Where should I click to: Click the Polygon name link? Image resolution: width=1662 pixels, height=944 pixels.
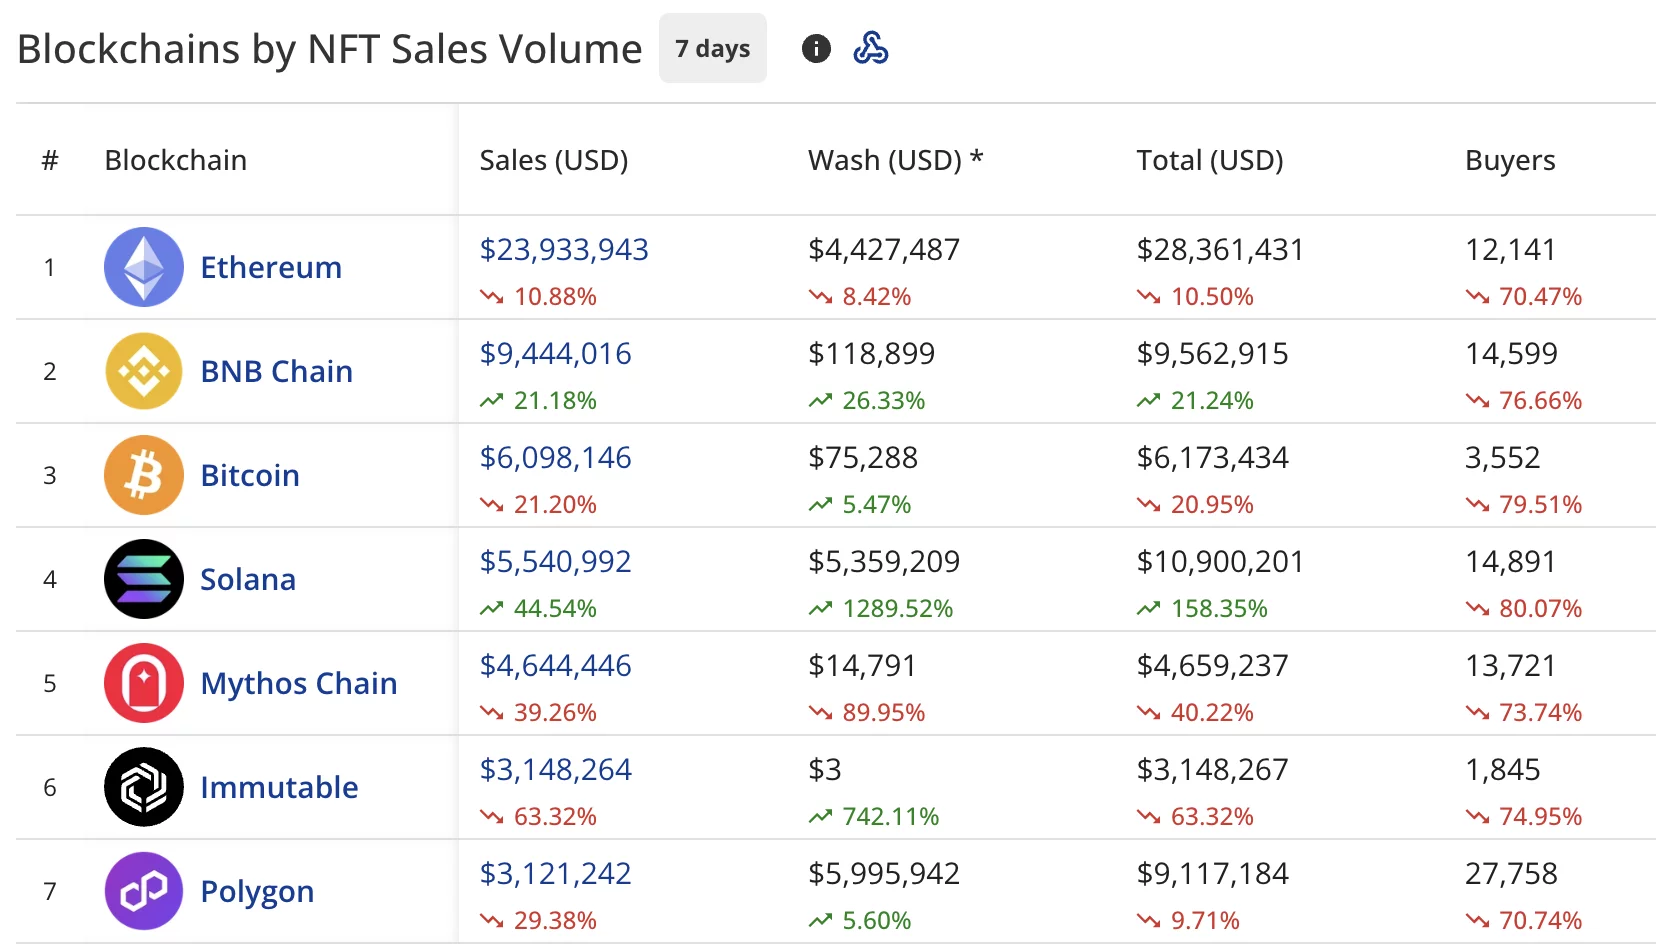pos(257,891)
